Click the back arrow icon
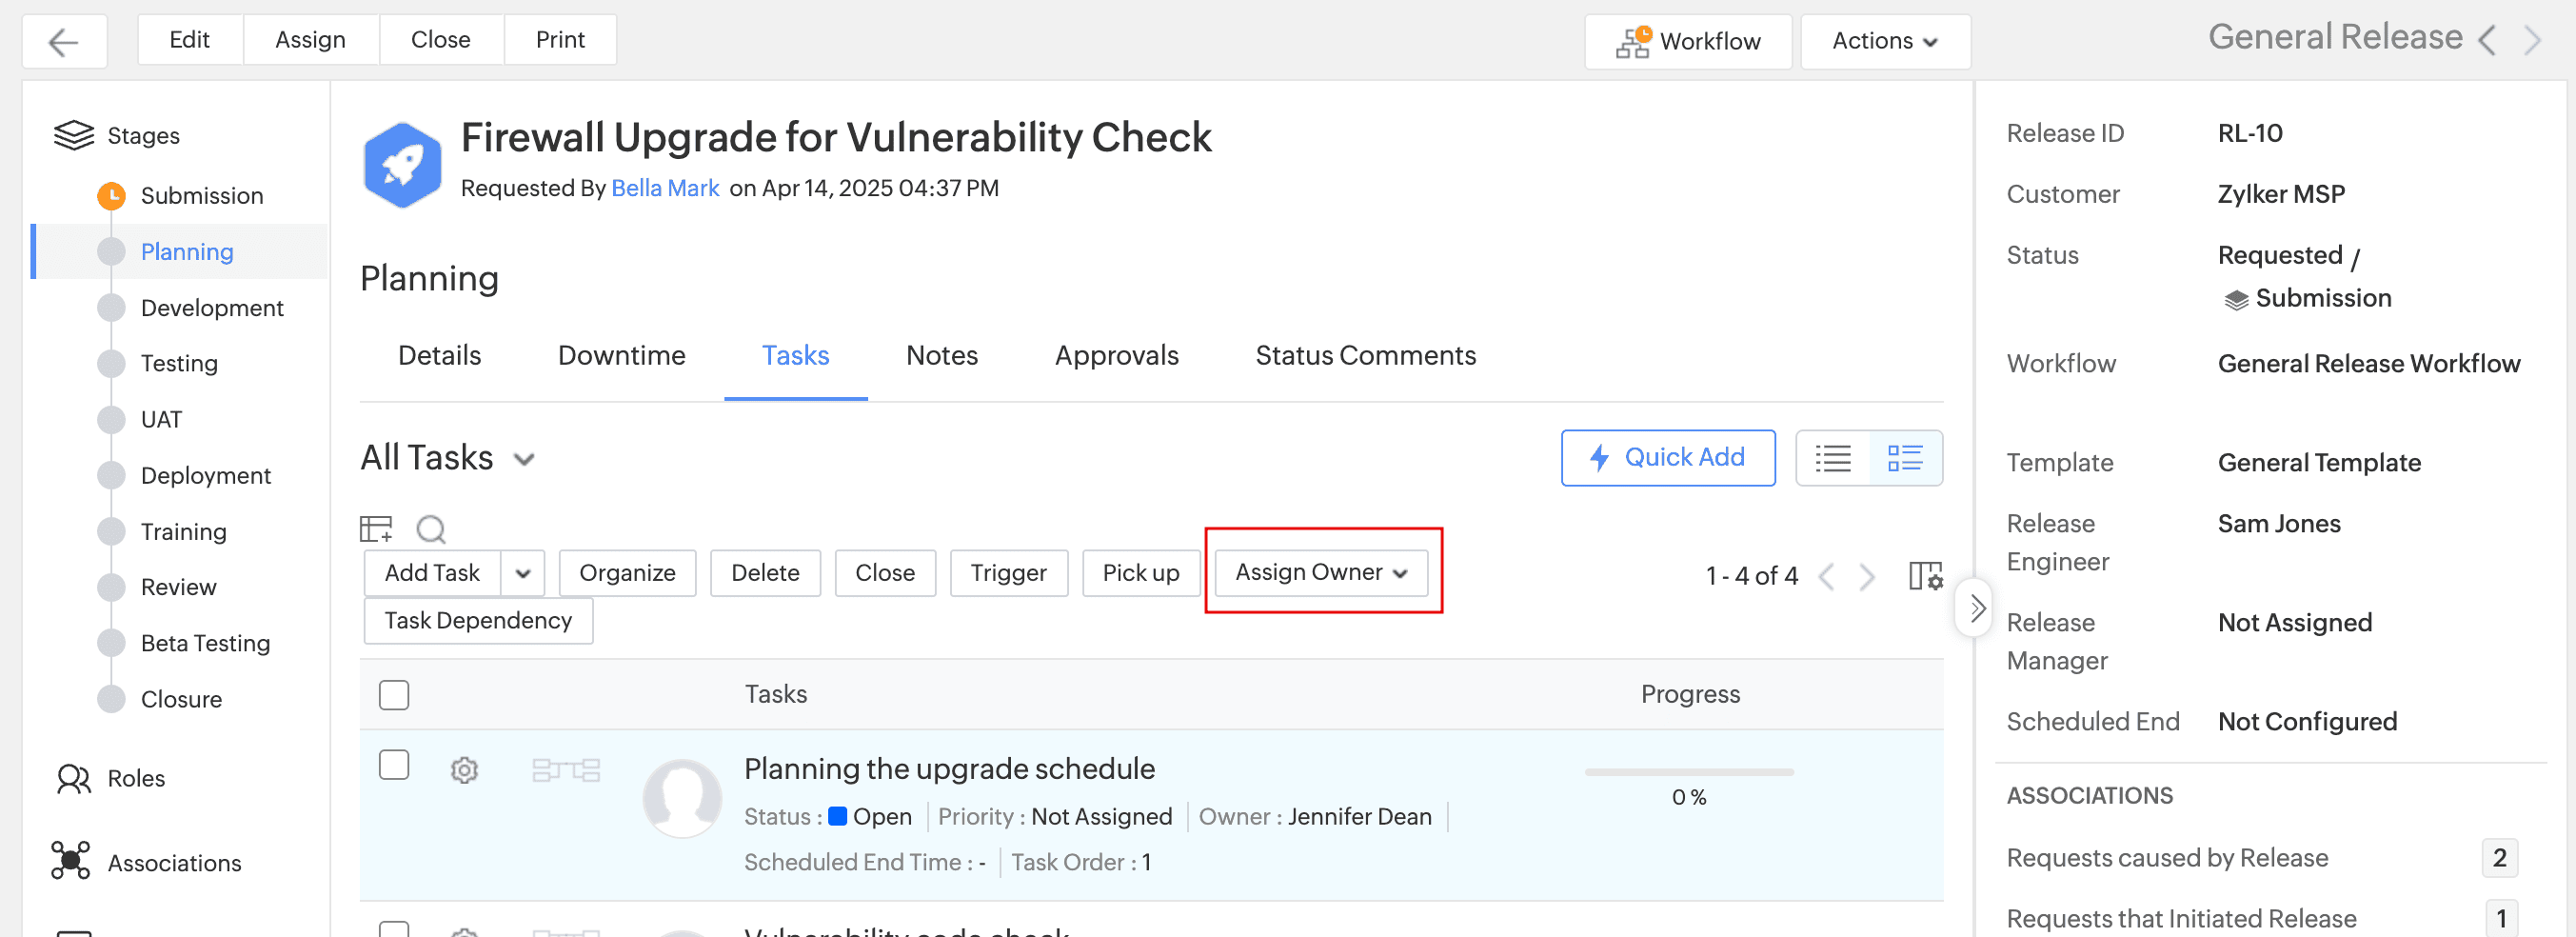The image size is (2576, 937). click(x=64, y=42)
